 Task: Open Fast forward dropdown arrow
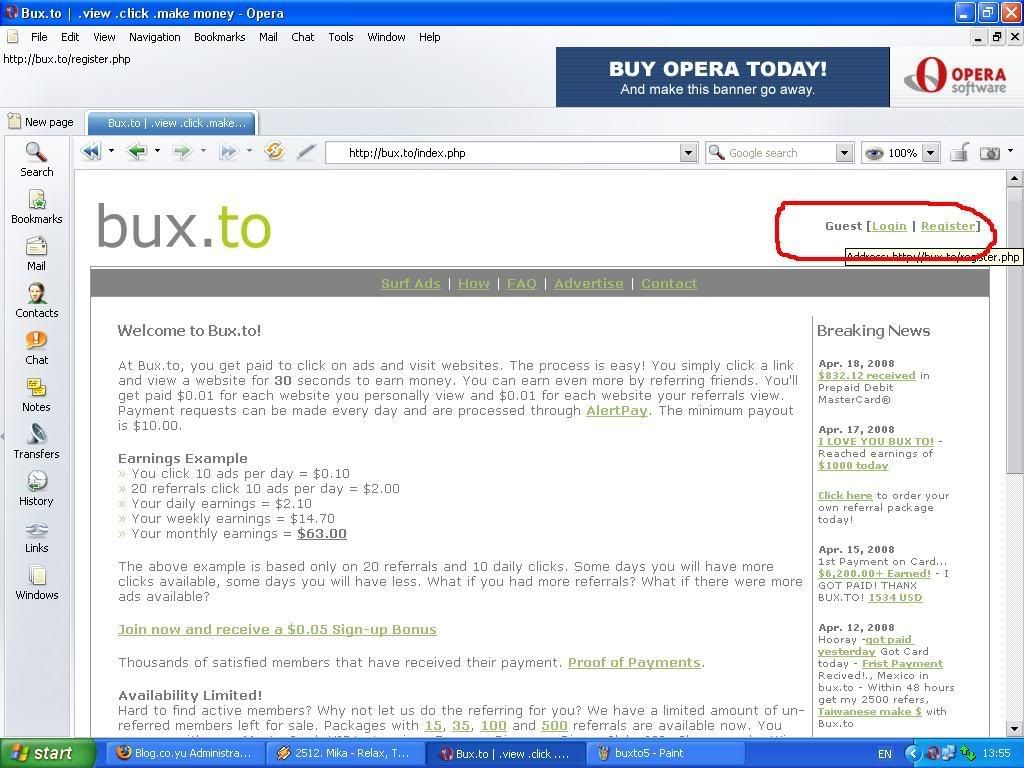click(249, 152)
